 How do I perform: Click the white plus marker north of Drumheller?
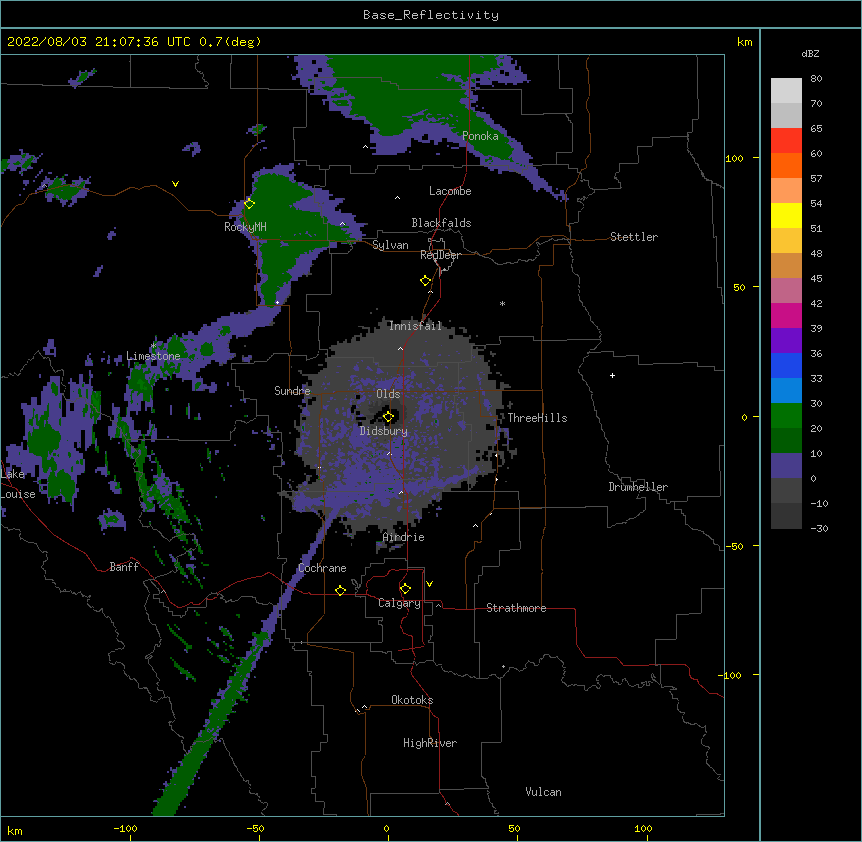click(x=612, y=375)
